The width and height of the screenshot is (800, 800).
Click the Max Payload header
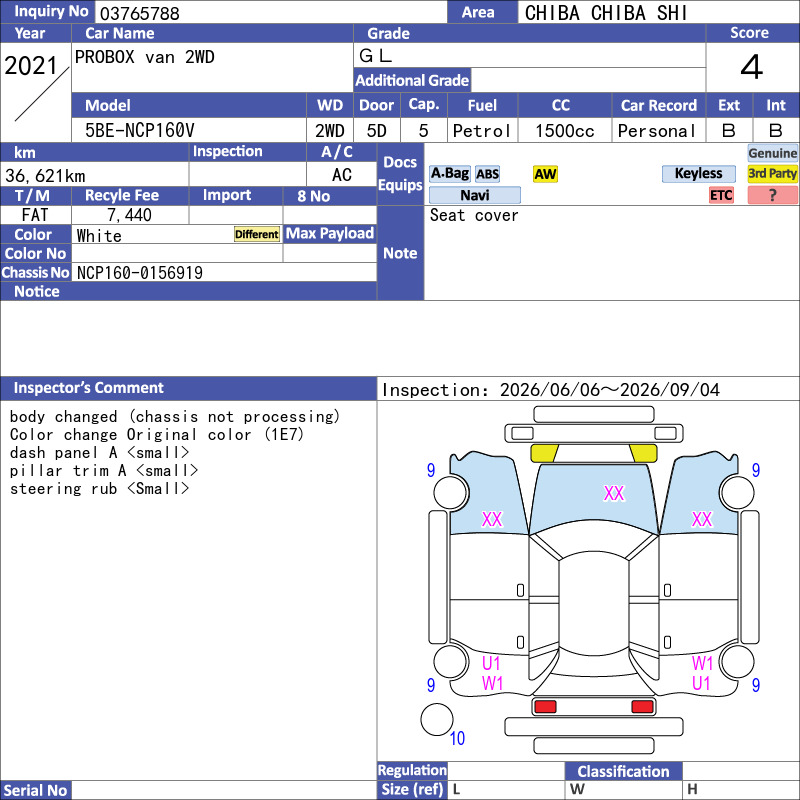click(x=330, y=233)
